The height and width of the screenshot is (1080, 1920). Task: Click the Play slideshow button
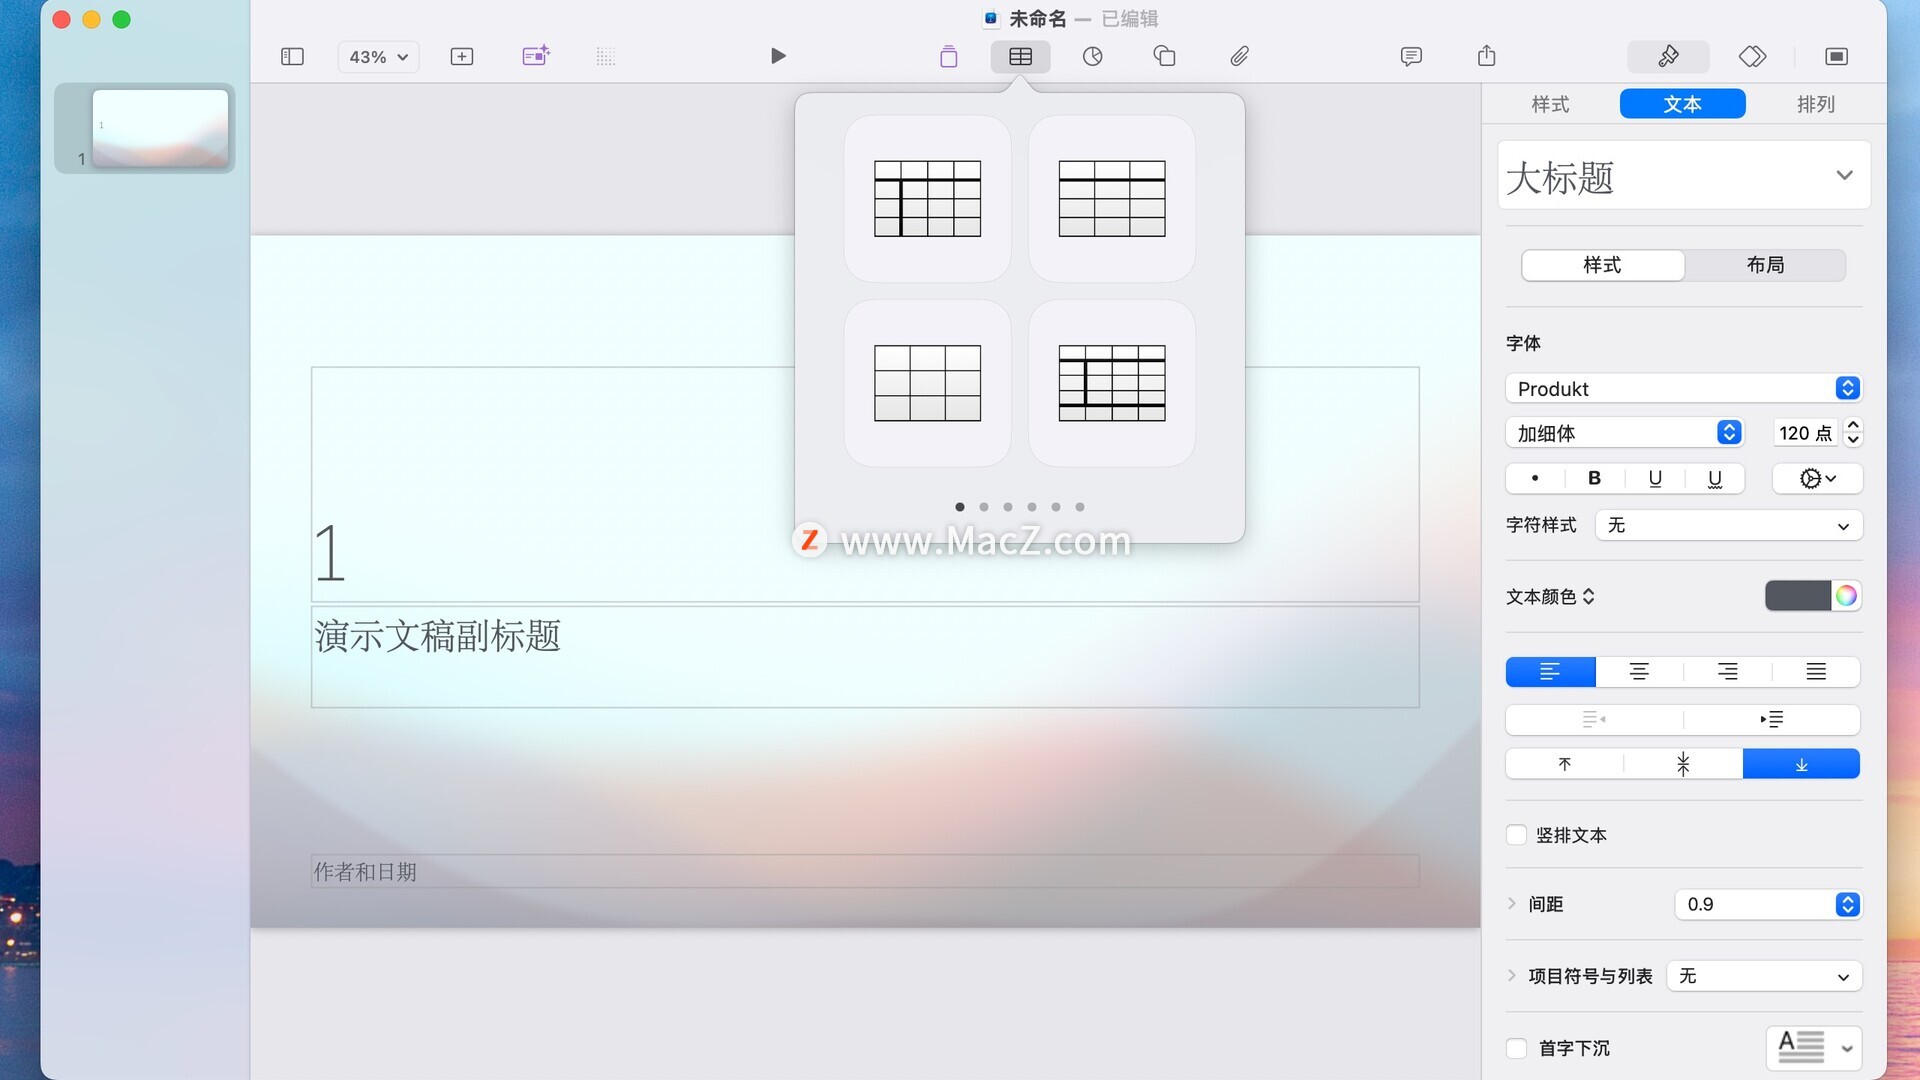(778, 56)
